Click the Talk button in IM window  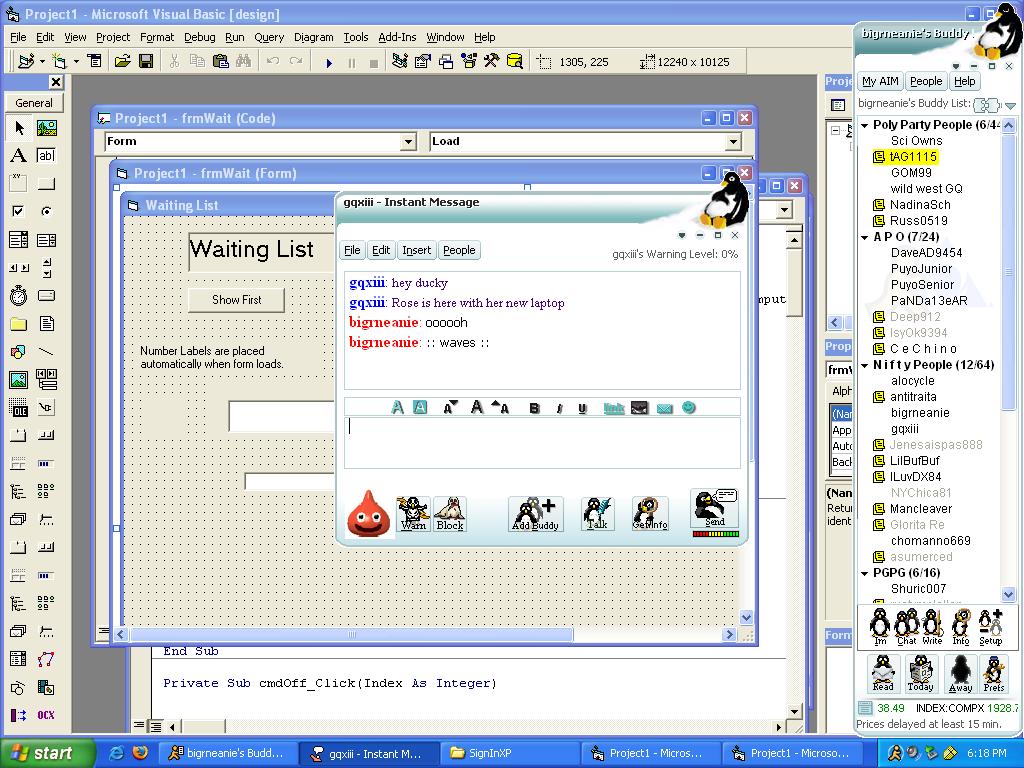pos(597,514)
